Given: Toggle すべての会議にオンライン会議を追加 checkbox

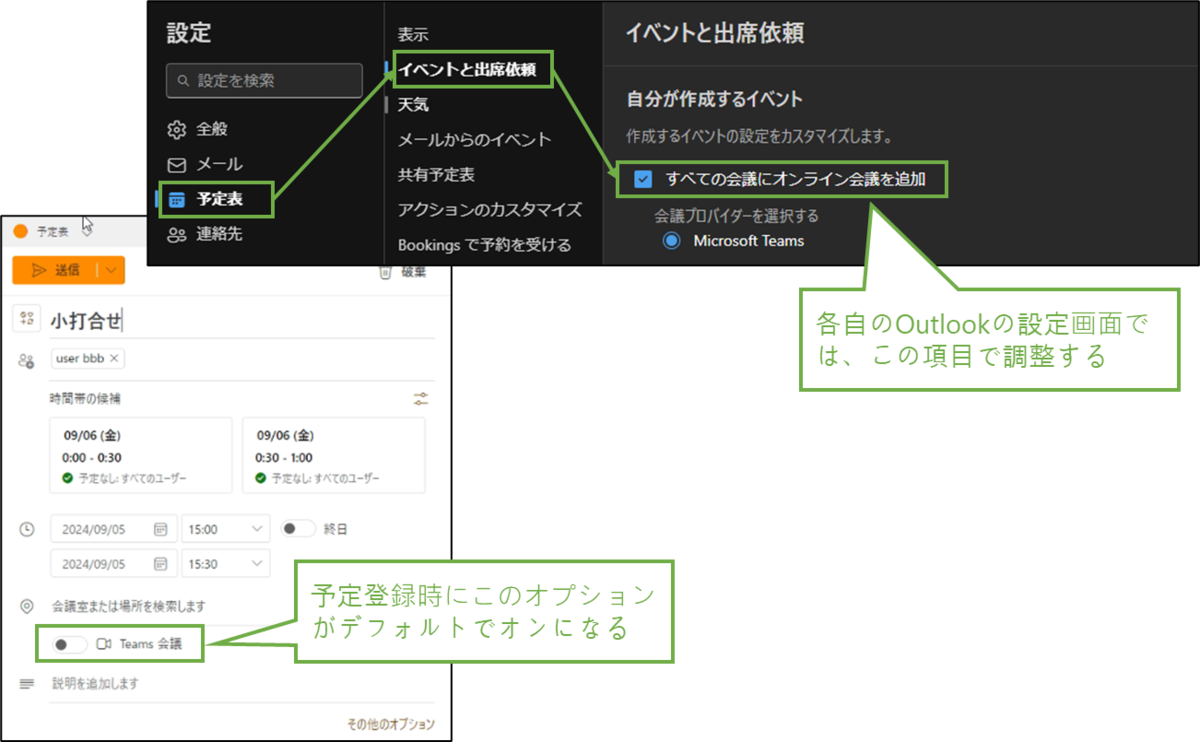Looking at the screenshot, I should pos(644,180).
